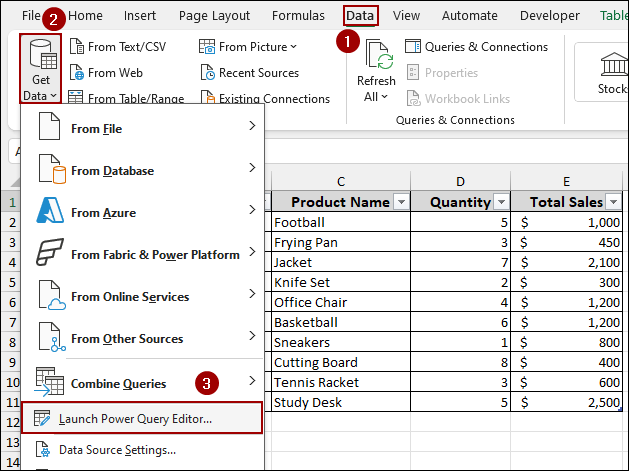
Task: Click the From Picture icon
Action: (207, 47)
